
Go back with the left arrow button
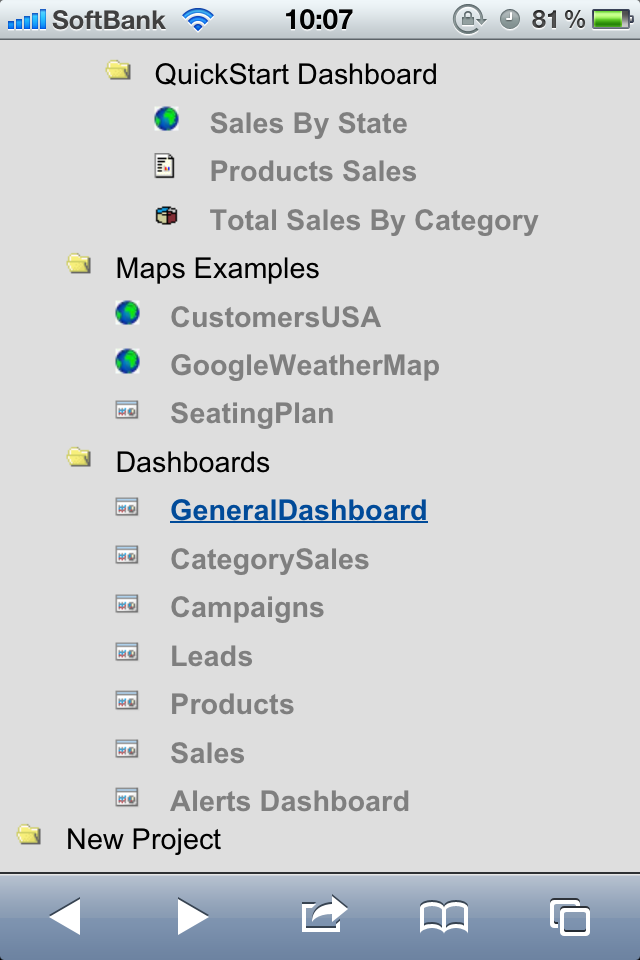pyautogui.click(x=65, y=916)
